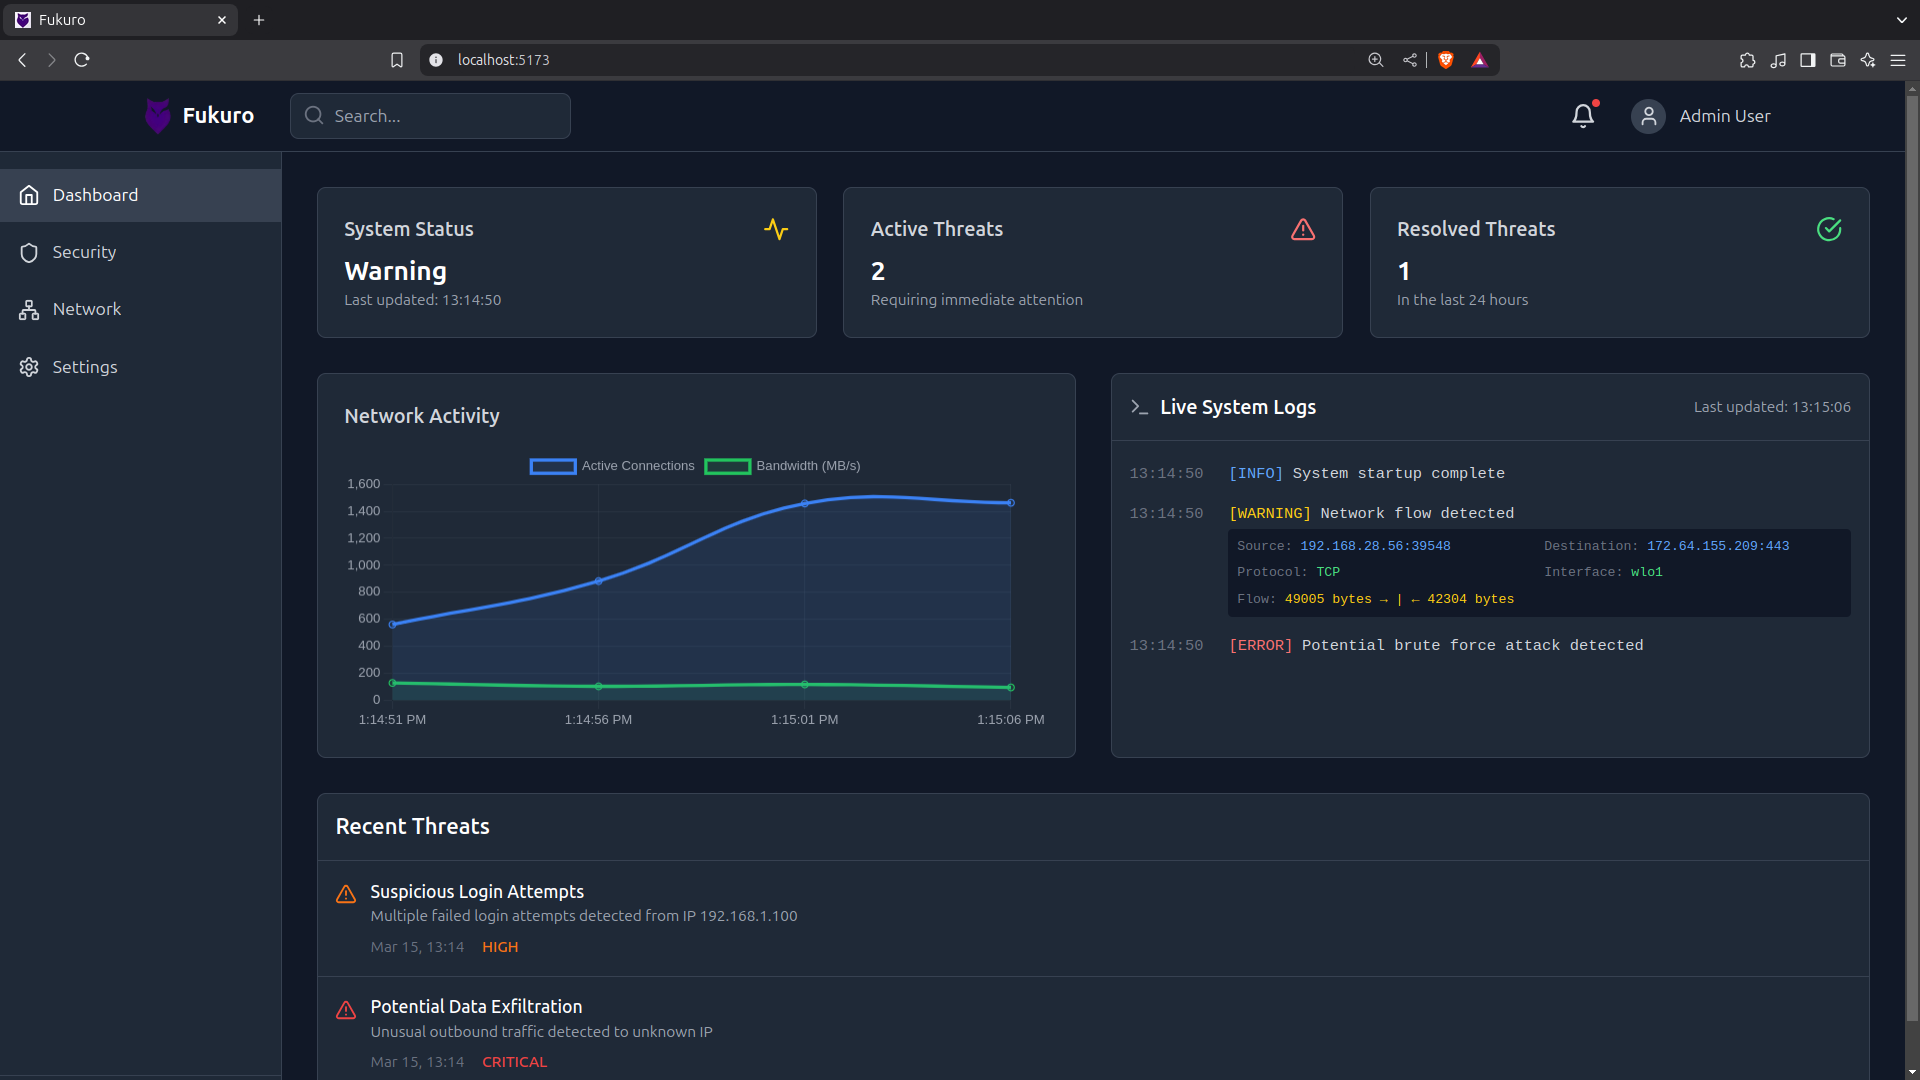Click the Fukuro owl logo
The height and width of the screenshot is (1080, 1920).
pyautogui.click(x=157, y=116)
